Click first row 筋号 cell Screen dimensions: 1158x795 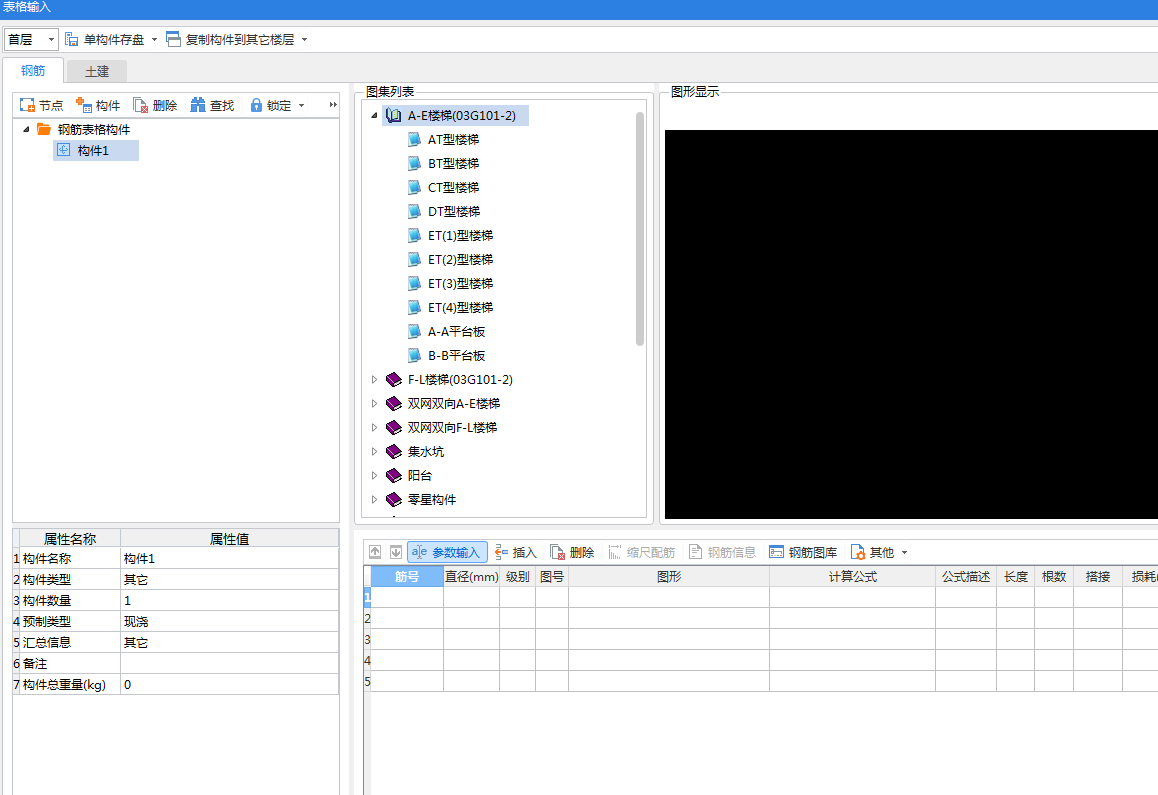(x=407, y=597)
